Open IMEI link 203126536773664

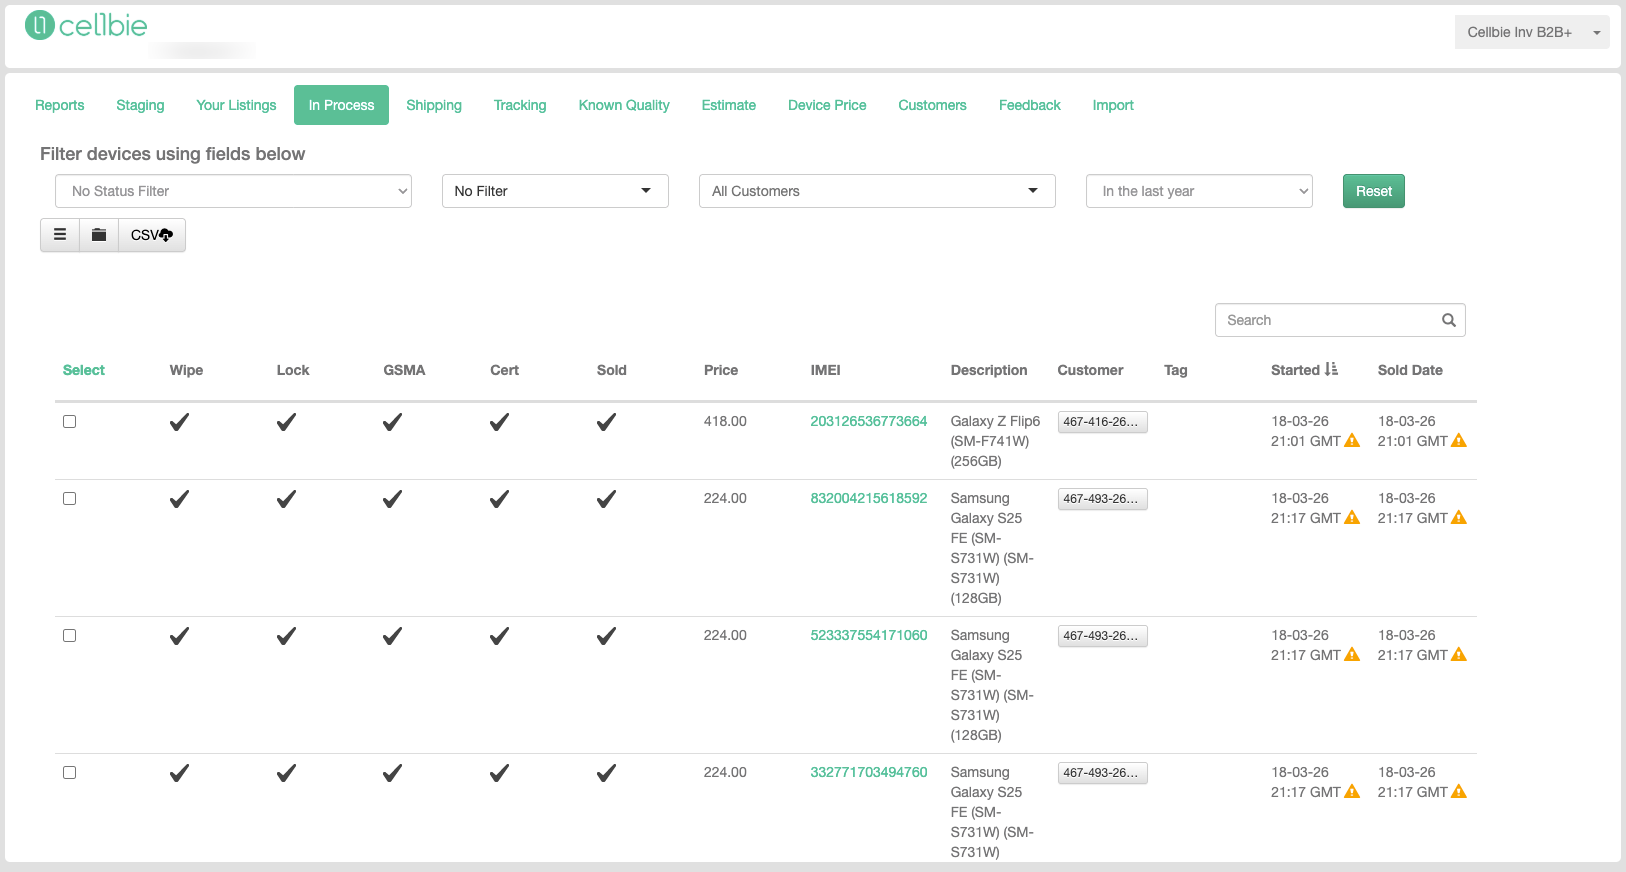click(869, 421)
